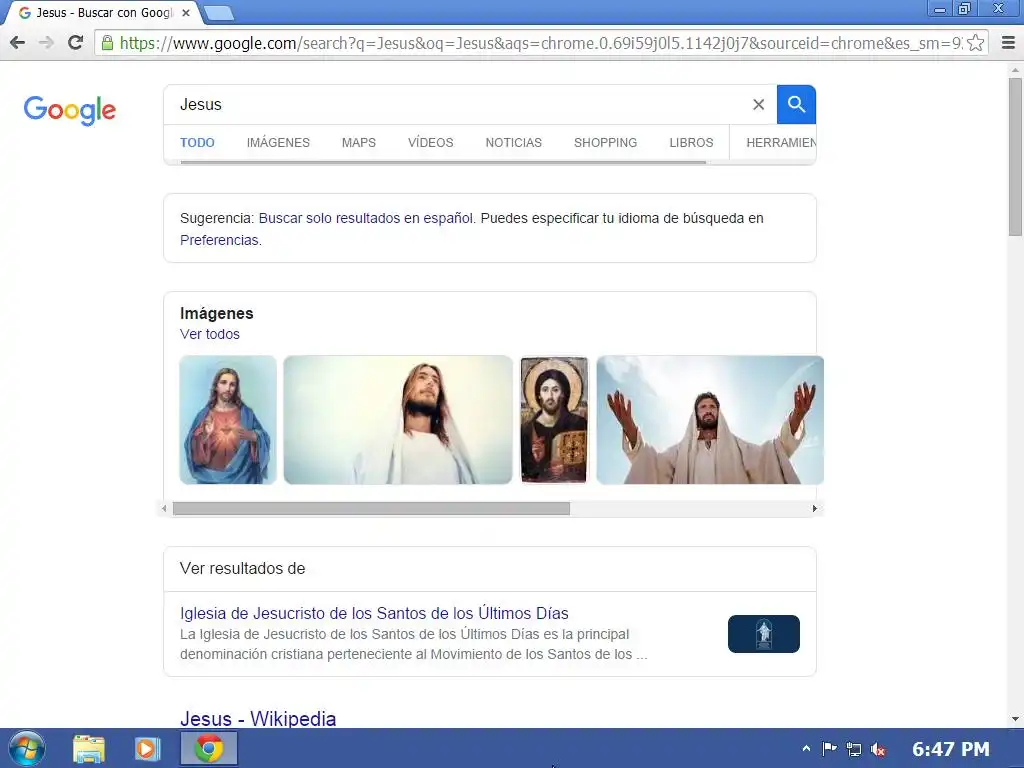Open the 'Jesus - Wikipedia' result

(x=258, y=718)
